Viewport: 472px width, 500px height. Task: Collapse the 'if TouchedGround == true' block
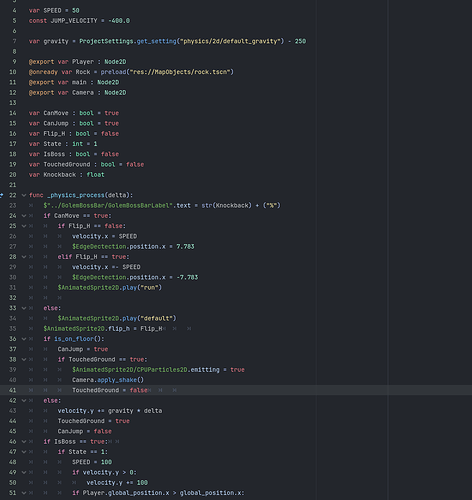coord(24,360)
